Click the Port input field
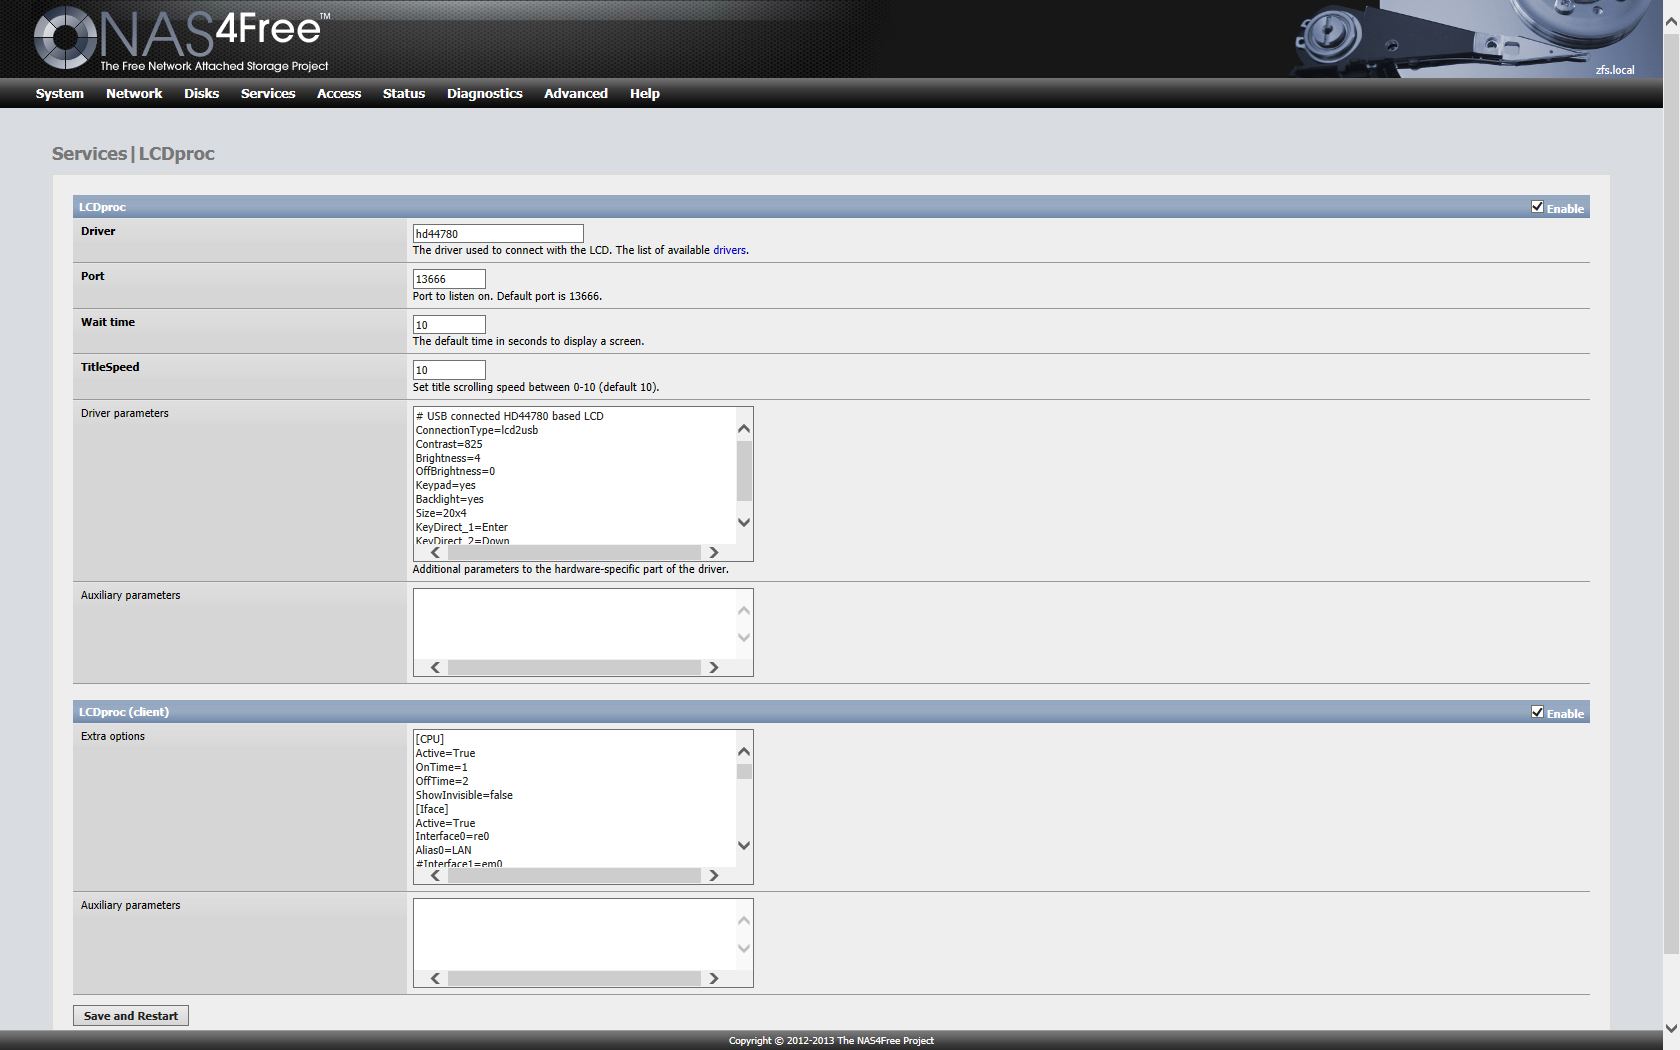1680x1050 pixels. pyautogui.click(x=449, y=279)
